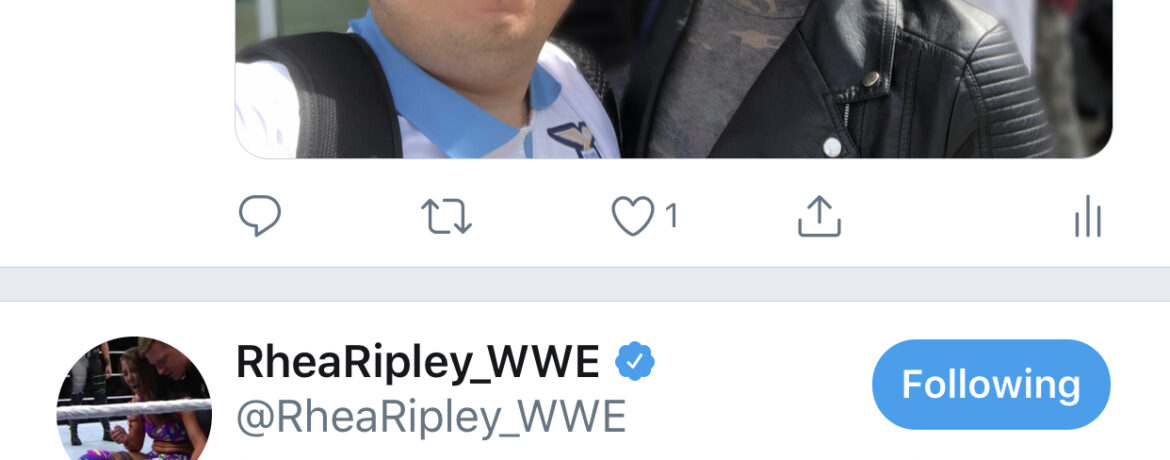Image resolution: width=1170 pixels, height=460 pixels.
Task: Click the silver snap button on the jacket lapel
Action: (871, 78)
